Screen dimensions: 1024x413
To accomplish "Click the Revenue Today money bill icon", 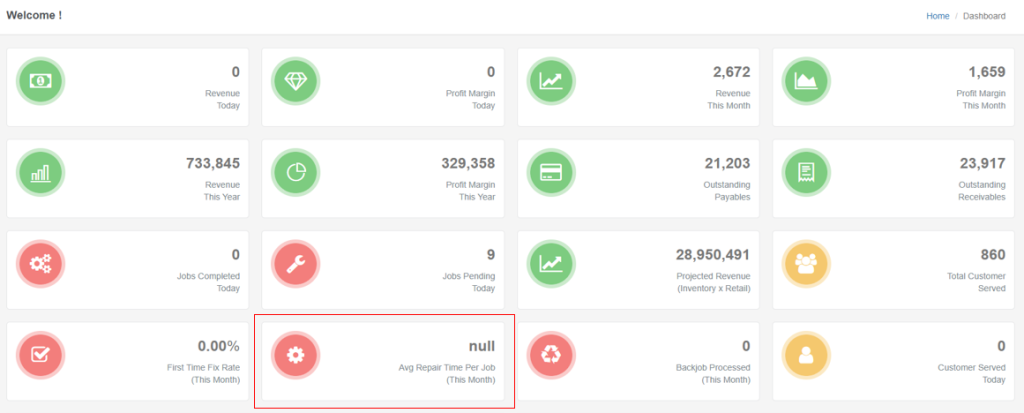I will coord(41,82).
